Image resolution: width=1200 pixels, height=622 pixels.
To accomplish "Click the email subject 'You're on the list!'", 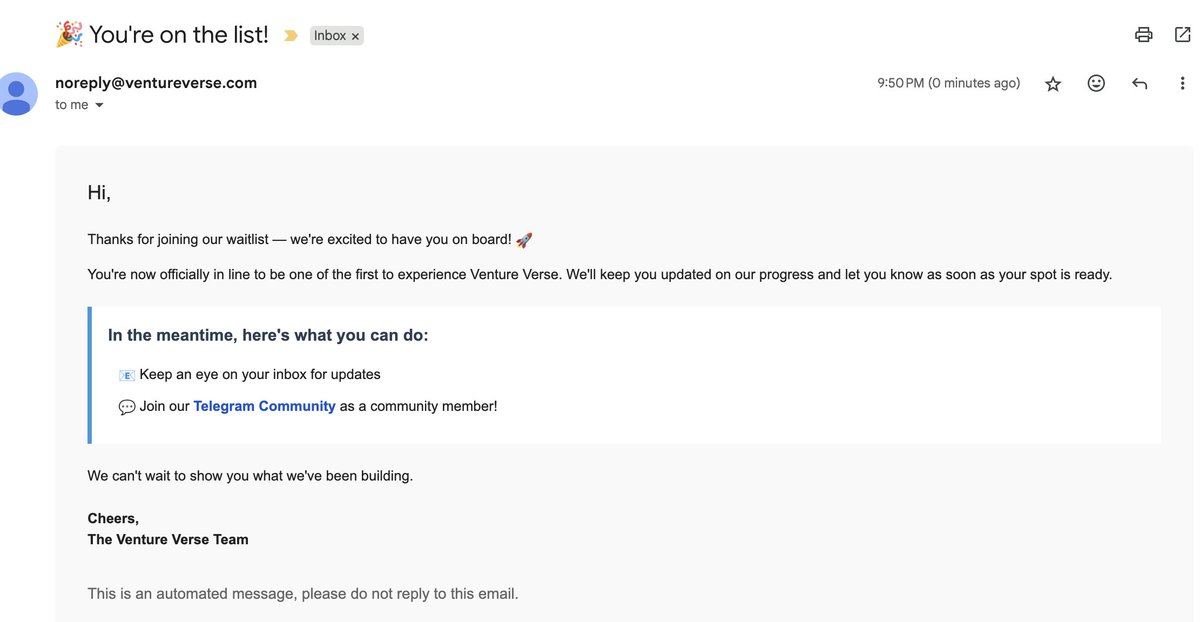I will 179,35.
